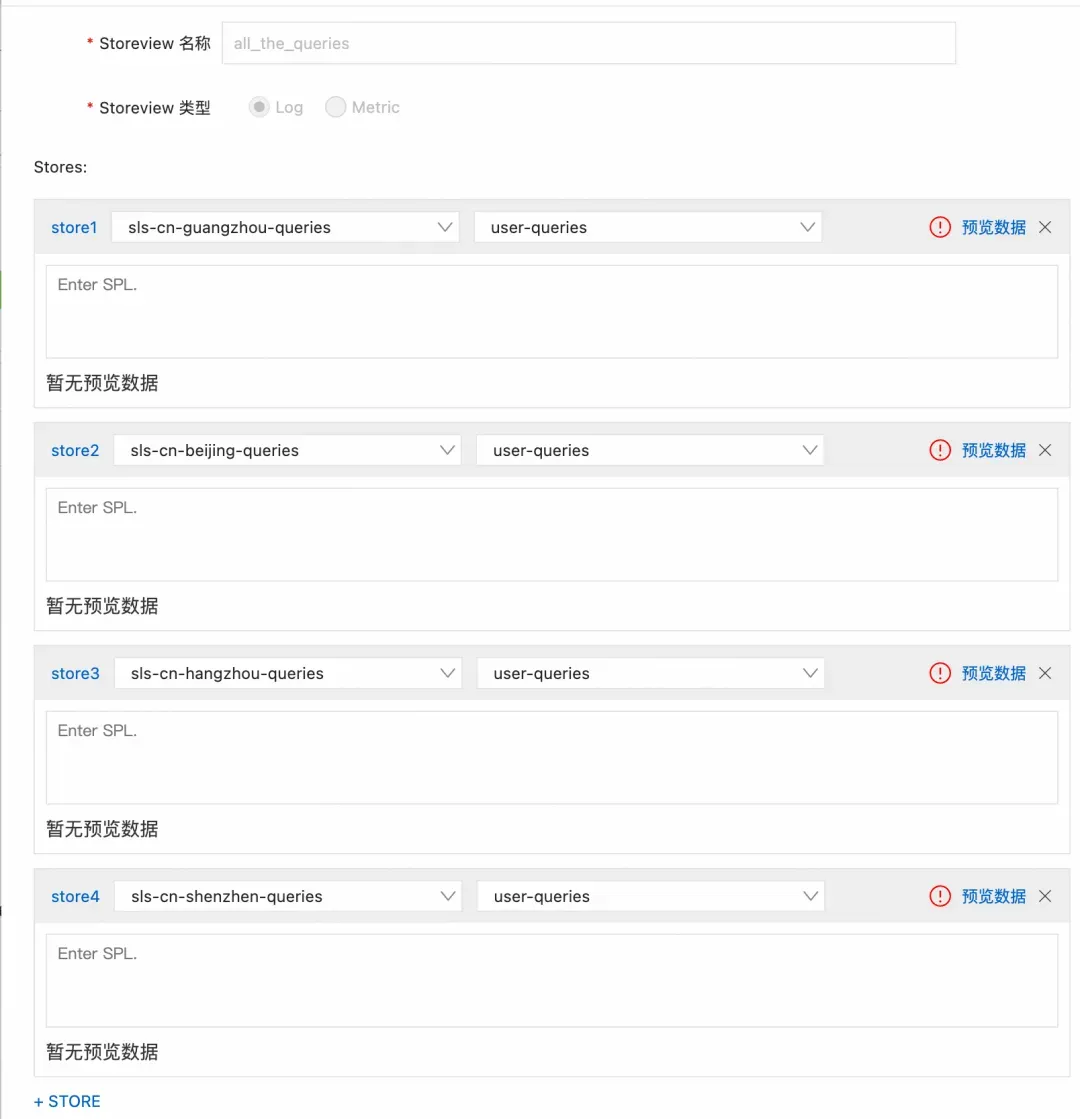Click 预览数据 link for store2
1080x1119 pixels.
pos(993,450)
